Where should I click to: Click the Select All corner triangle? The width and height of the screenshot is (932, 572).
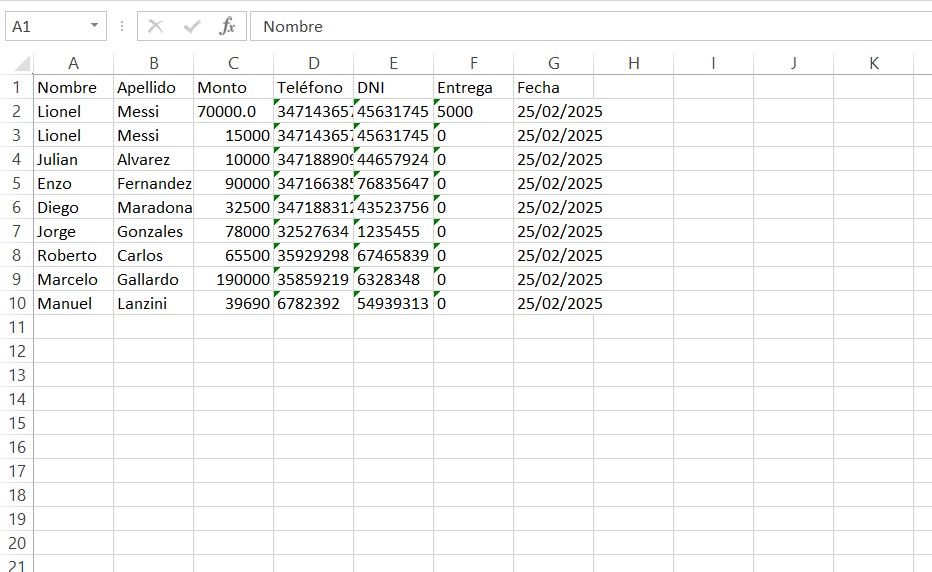pos(22,64)
